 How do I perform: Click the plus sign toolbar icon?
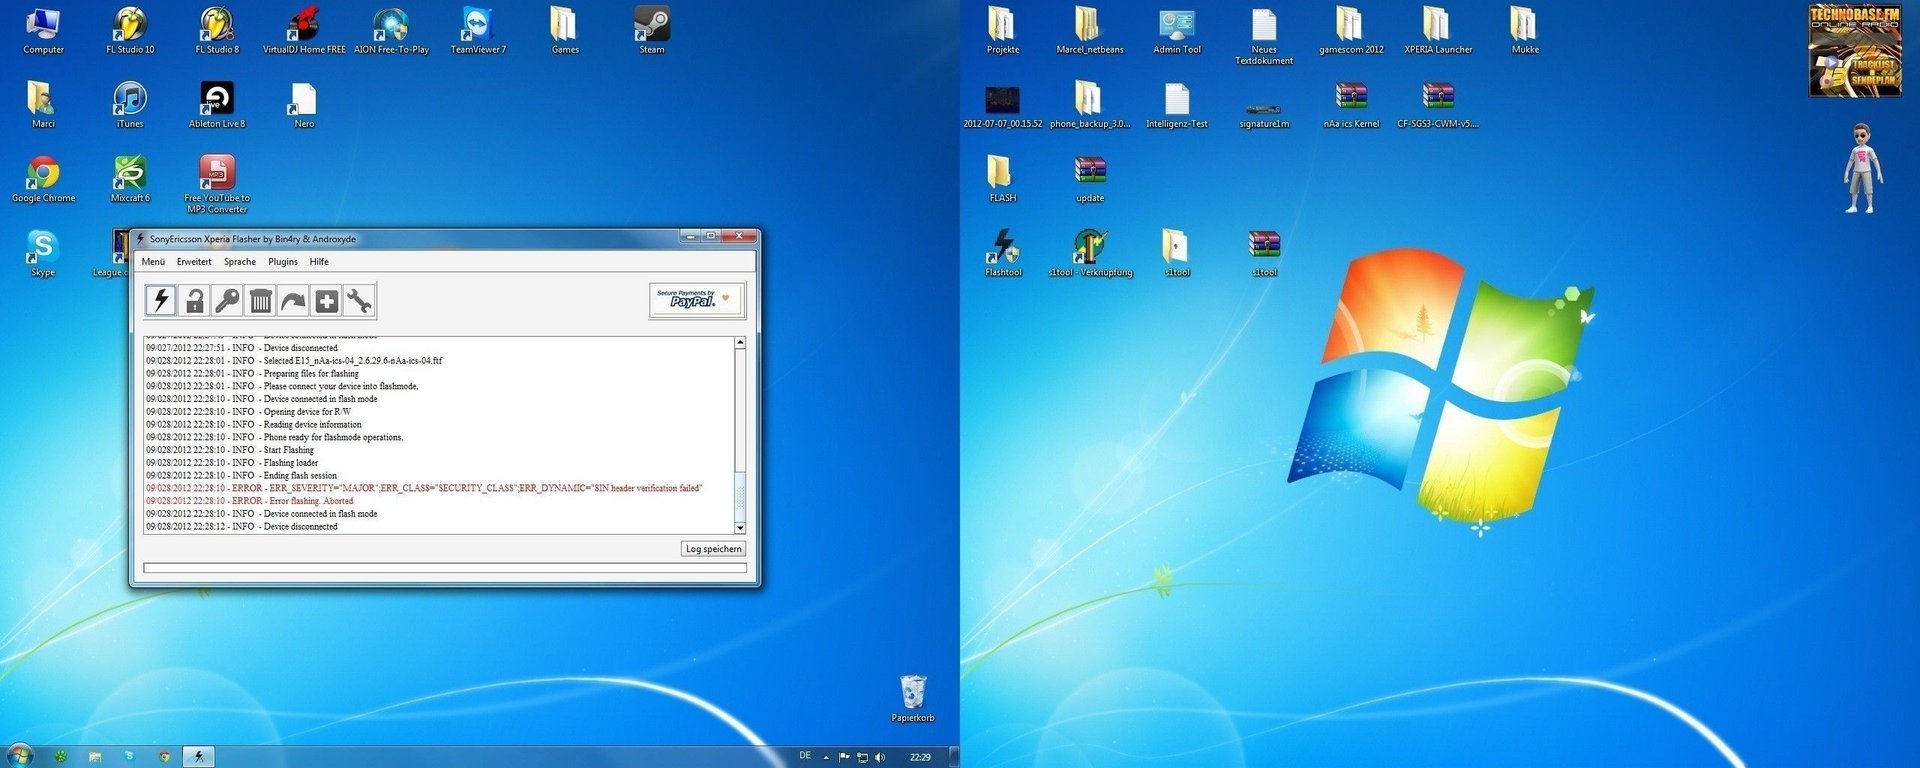coord(326,300)
